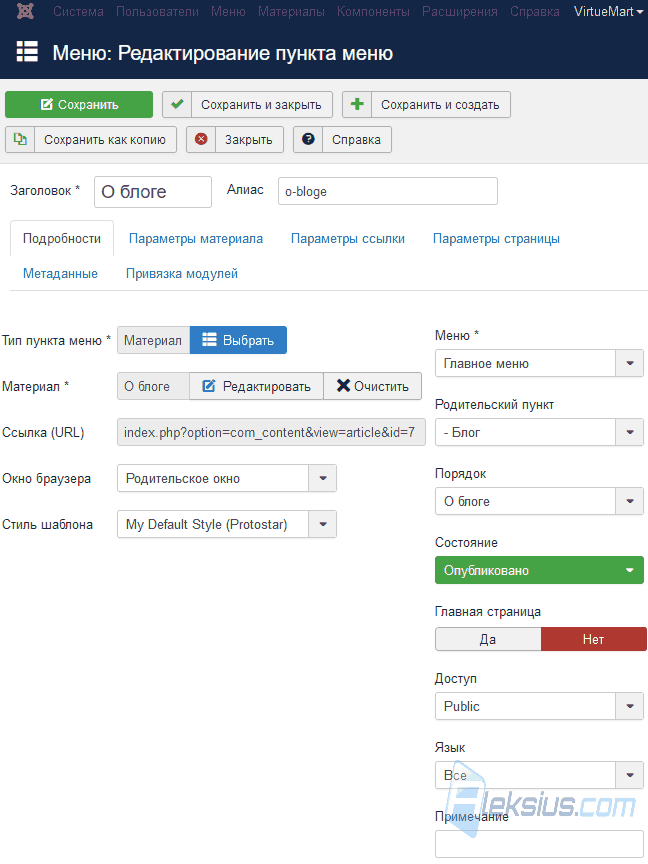Click Сохранить и создать button

(x=426, y=104)
